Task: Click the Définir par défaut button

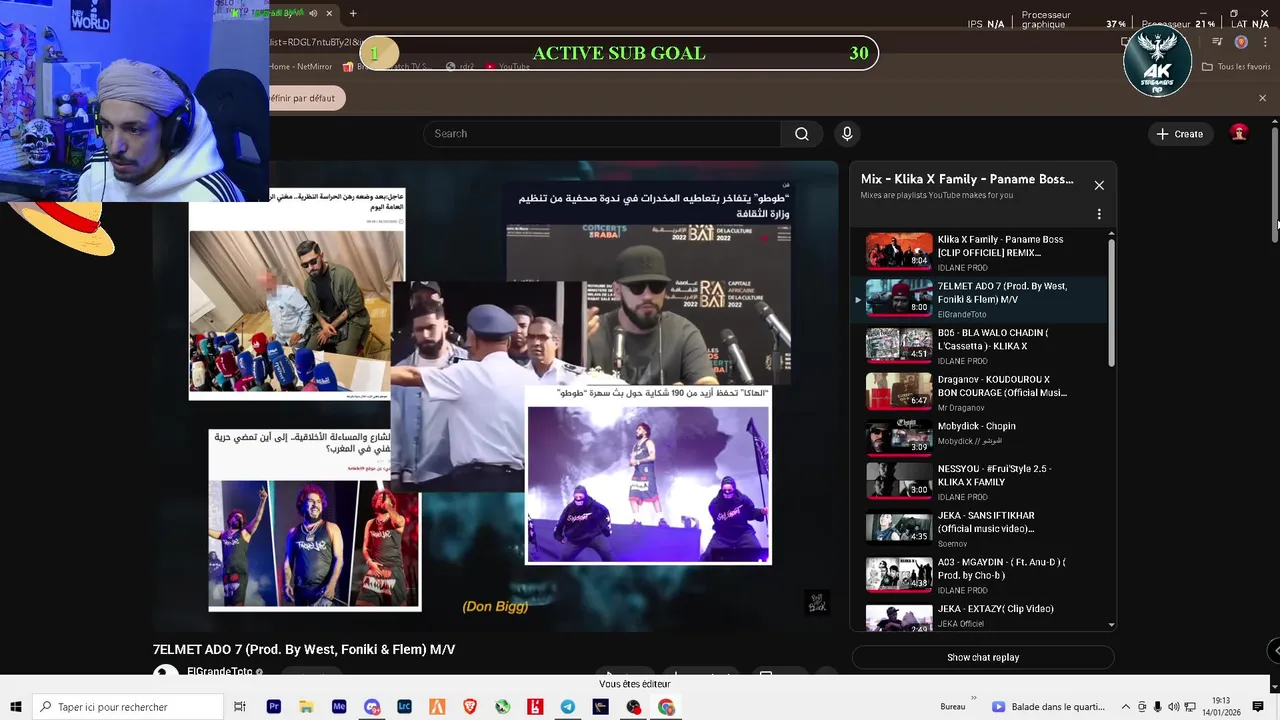Action: pyautogui.click(x=308, y=98)
